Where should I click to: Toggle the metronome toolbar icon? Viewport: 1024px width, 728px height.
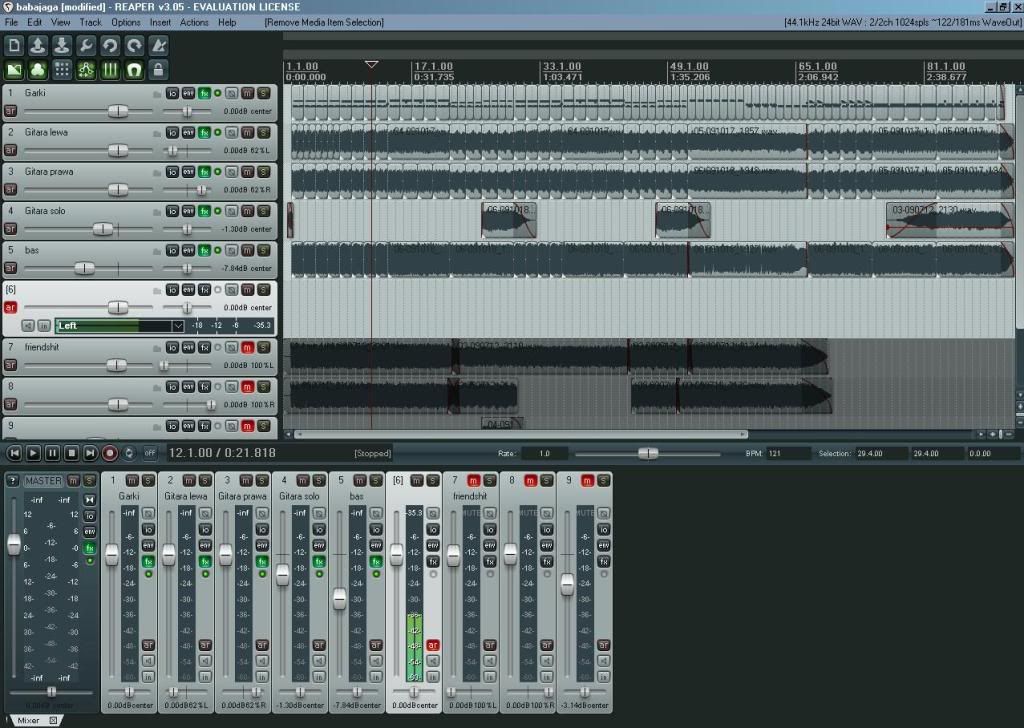pos(158,46)
